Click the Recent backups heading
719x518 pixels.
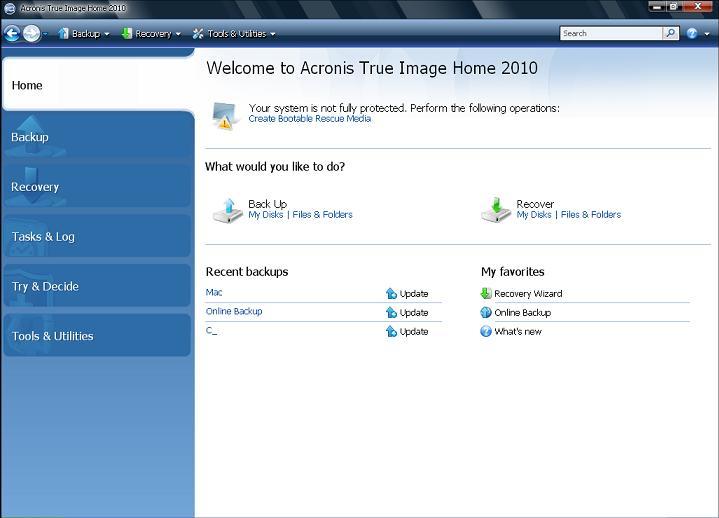point(247,272)
